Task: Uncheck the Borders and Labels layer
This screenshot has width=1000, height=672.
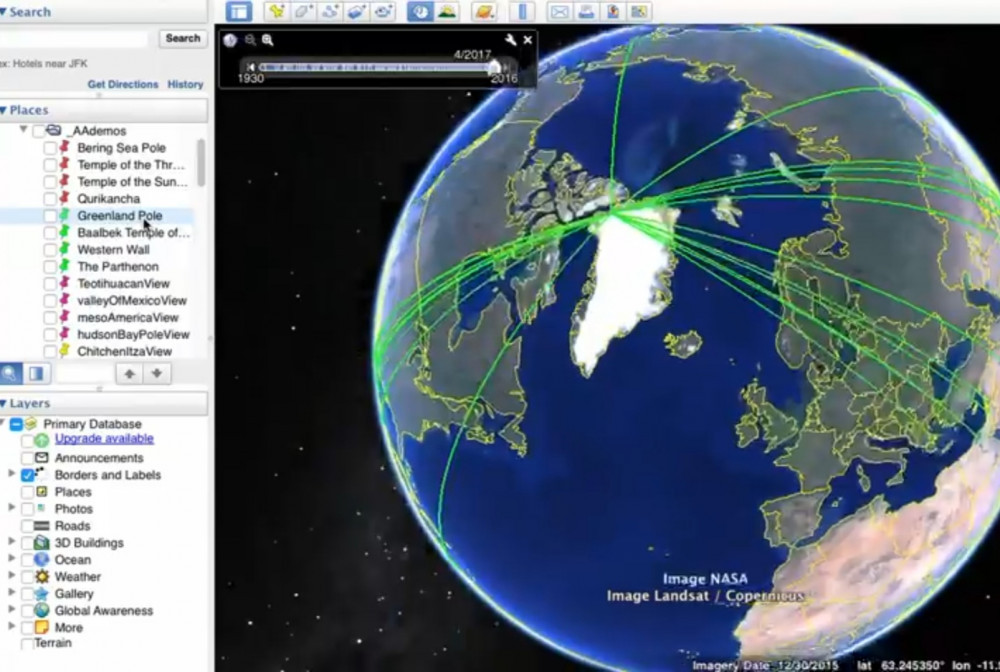Action: (x=27, y=475)
